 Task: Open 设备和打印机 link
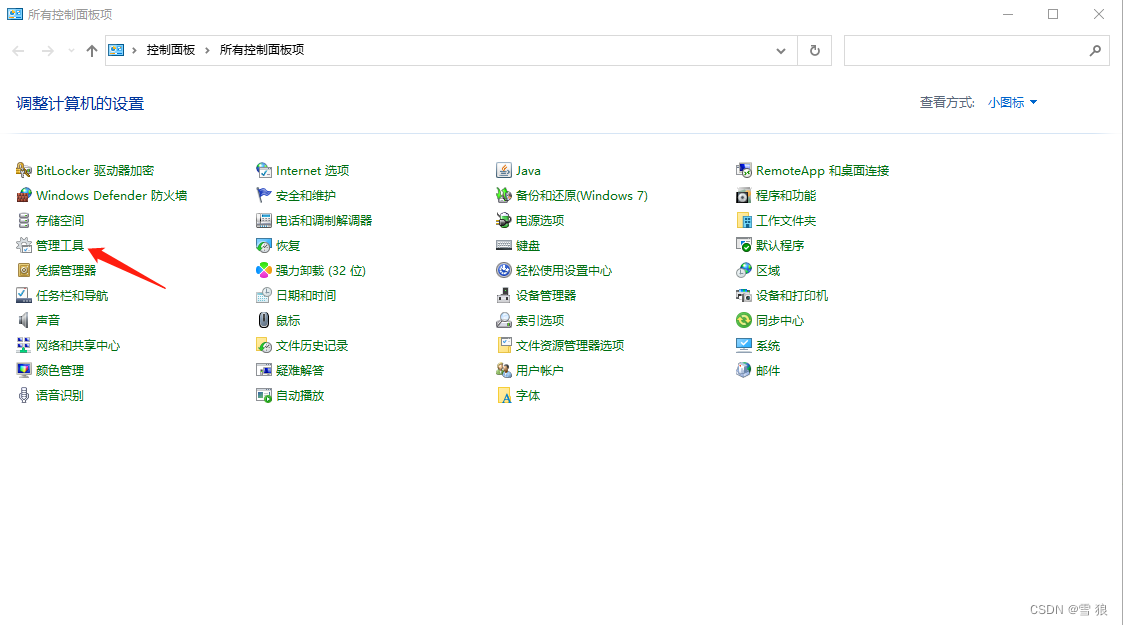point(791,296)
